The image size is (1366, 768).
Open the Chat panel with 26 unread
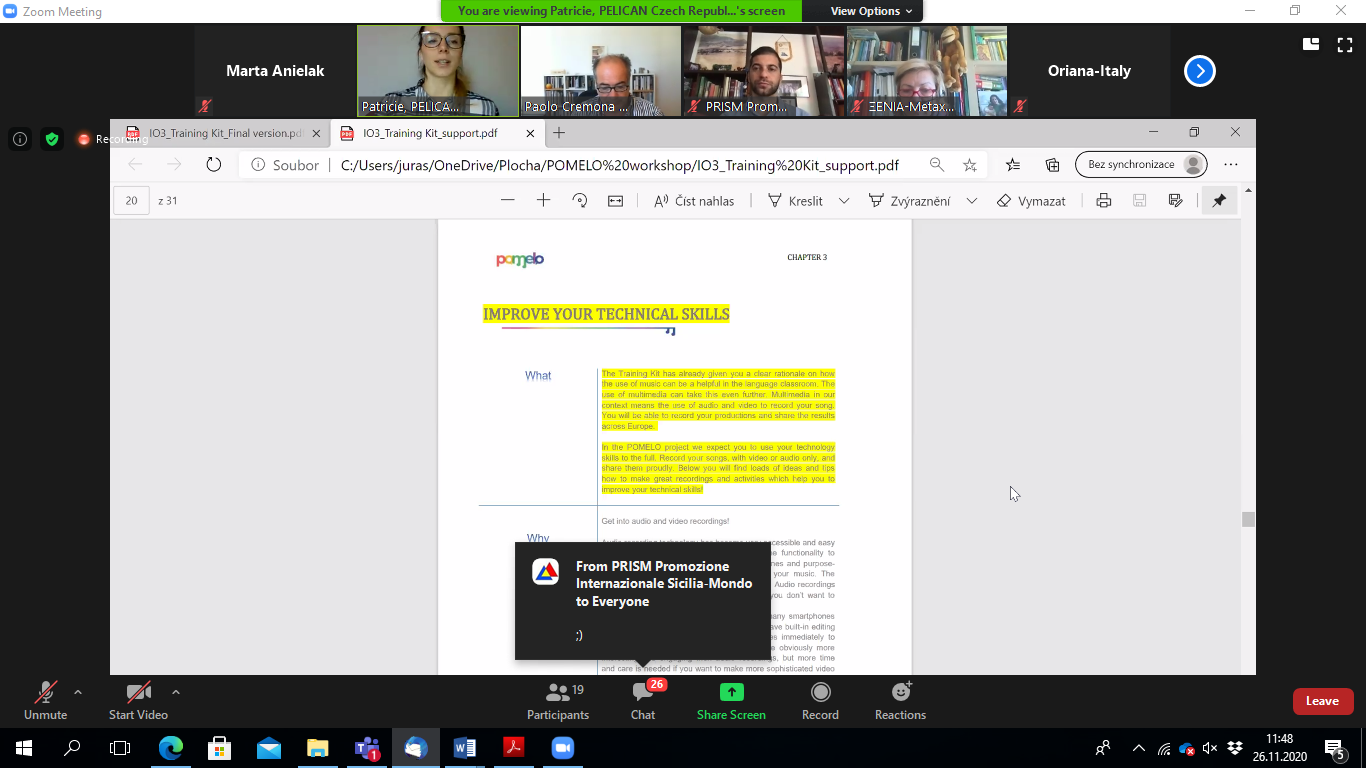pyautogui.click(x=643, y=700)
